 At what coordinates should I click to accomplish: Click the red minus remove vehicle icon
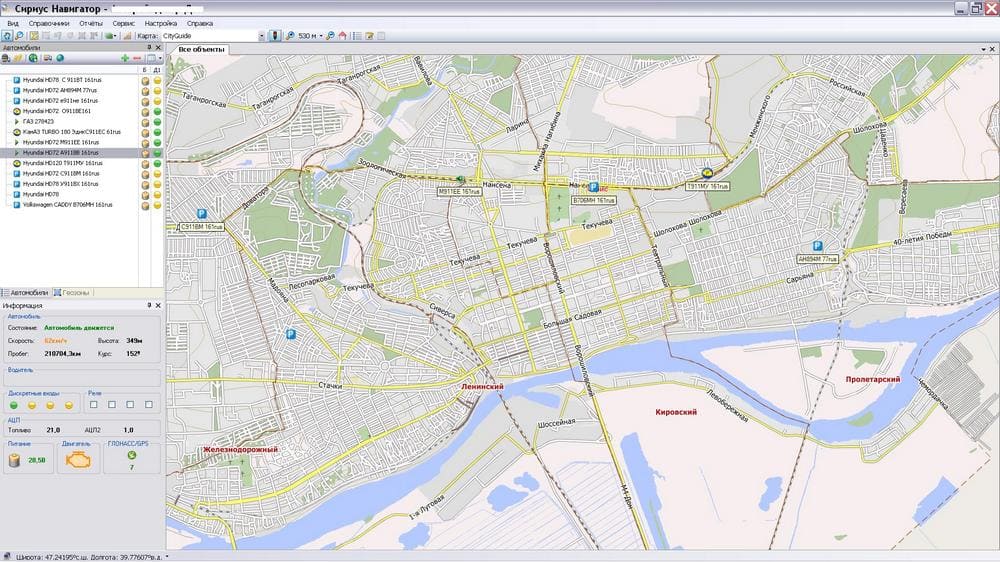[x=137, y=58]
